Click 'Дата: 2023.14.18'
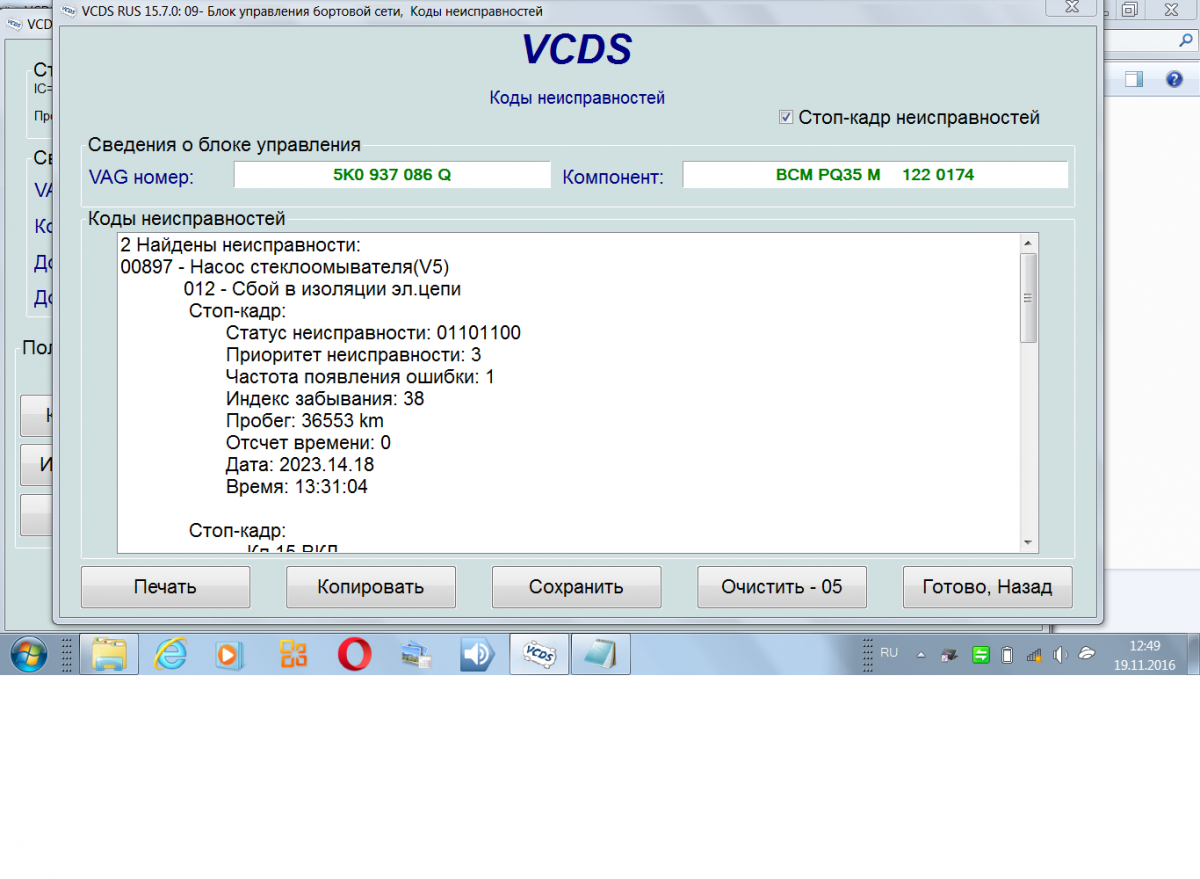This screenshot has height=879, width=1200. click(x=300, y=465)
